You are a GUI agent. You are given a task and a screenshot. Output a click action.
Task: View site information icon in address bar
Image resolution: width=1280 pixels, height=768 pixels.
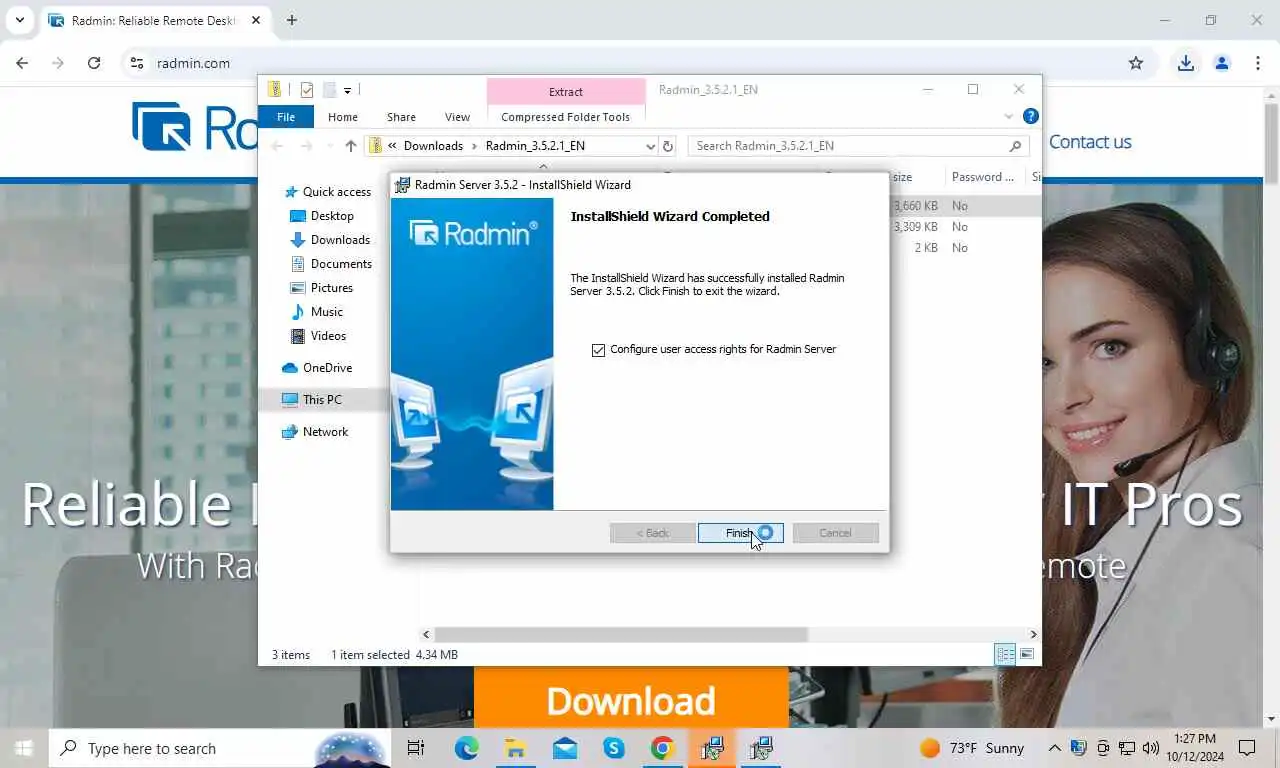point(136,63)
